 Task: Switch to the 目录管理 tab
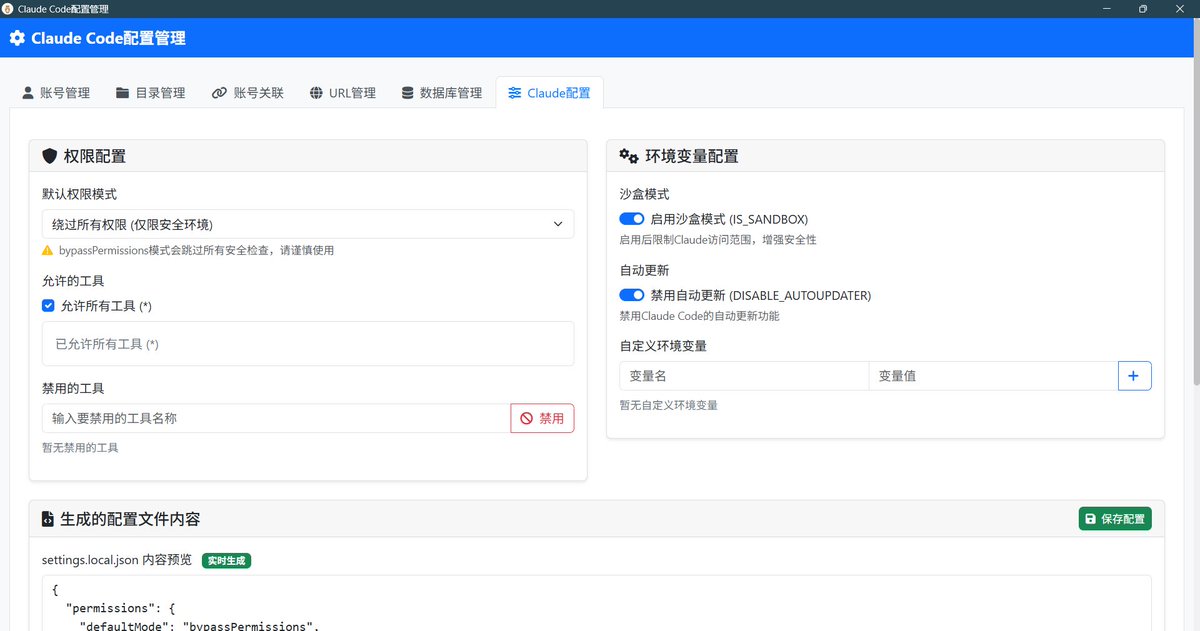[x=151, y=93]
